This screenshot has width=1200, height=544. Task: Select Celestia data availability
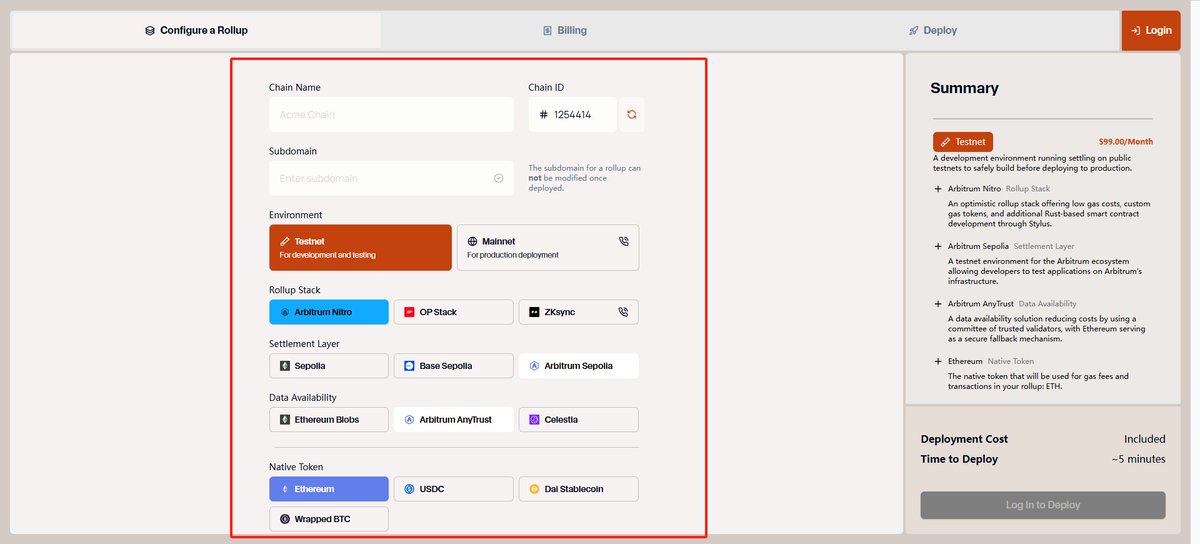(x=578, y=420)
